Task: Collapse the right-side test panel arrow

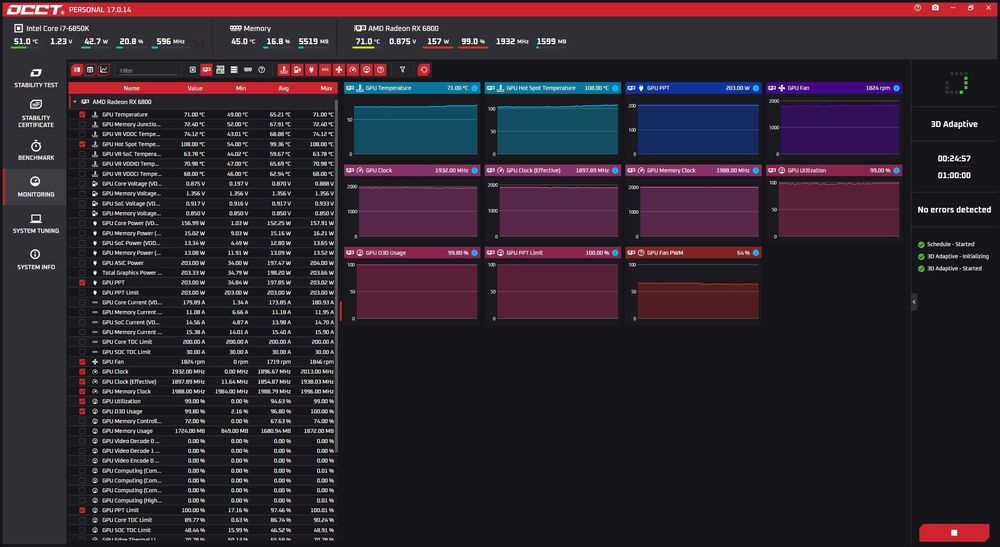Action: (914, 302)
